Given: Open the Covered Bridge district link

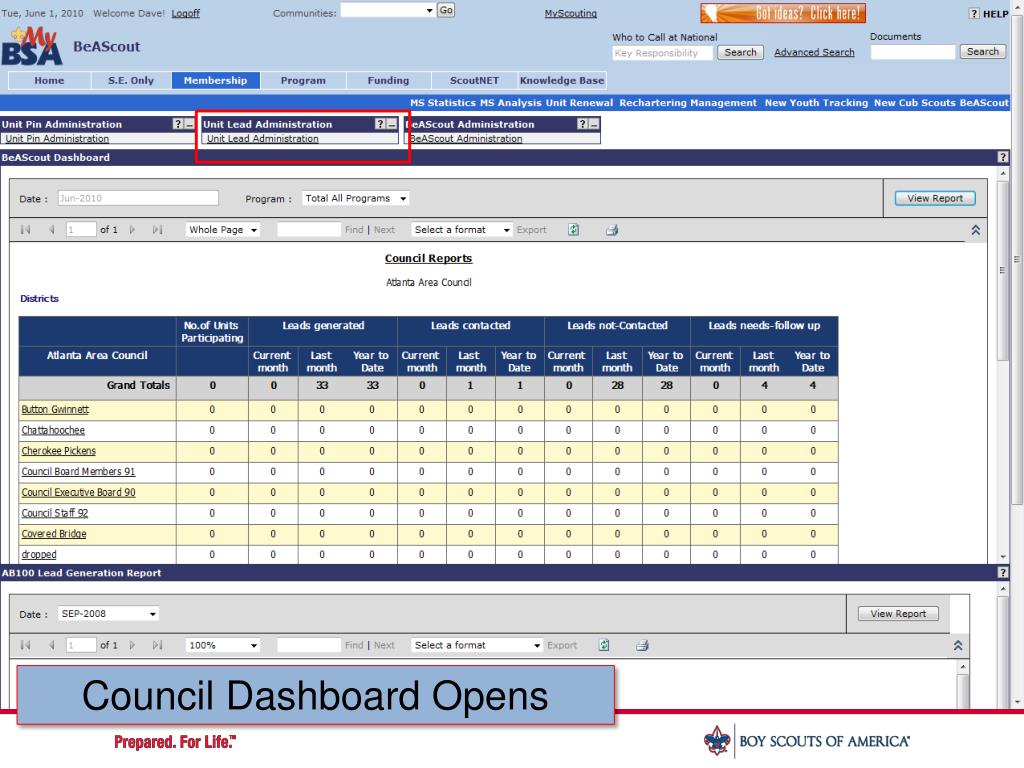Looking at the screenshot, I should point(54,534).
